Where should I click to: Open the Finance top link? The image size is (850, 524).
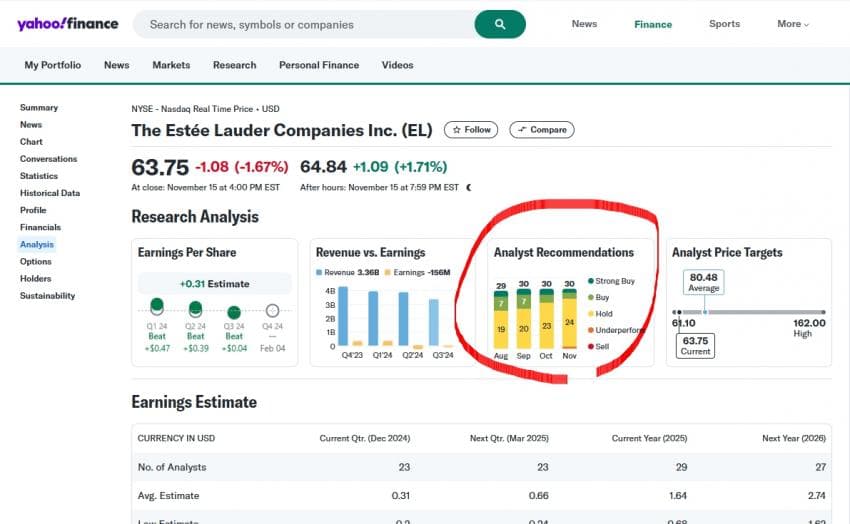coord(653,24)
